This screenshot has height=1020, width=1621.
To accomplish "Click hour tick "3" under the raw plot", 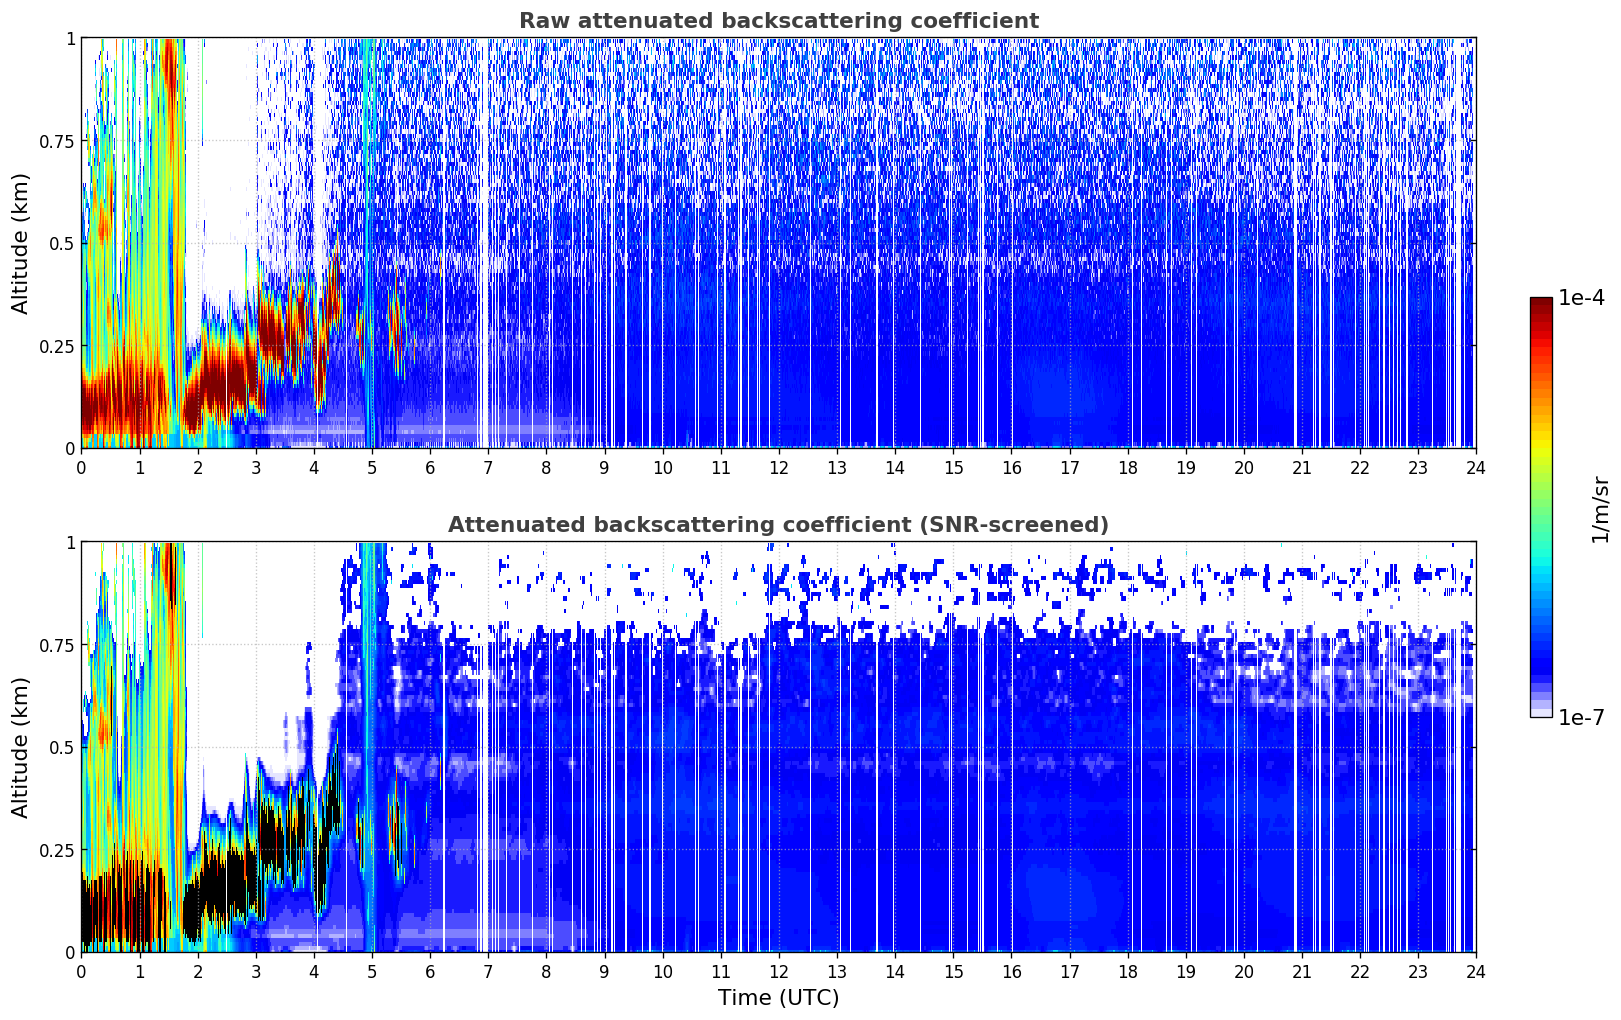I will click(x=256, y=467).
